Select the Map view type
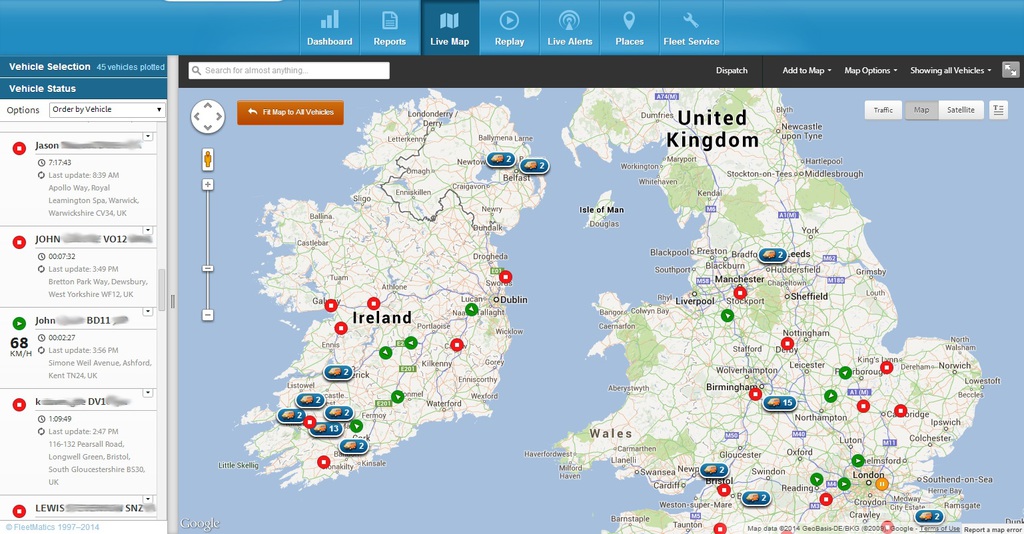This screenshot has height=534, width=1024. pos(921,110)
